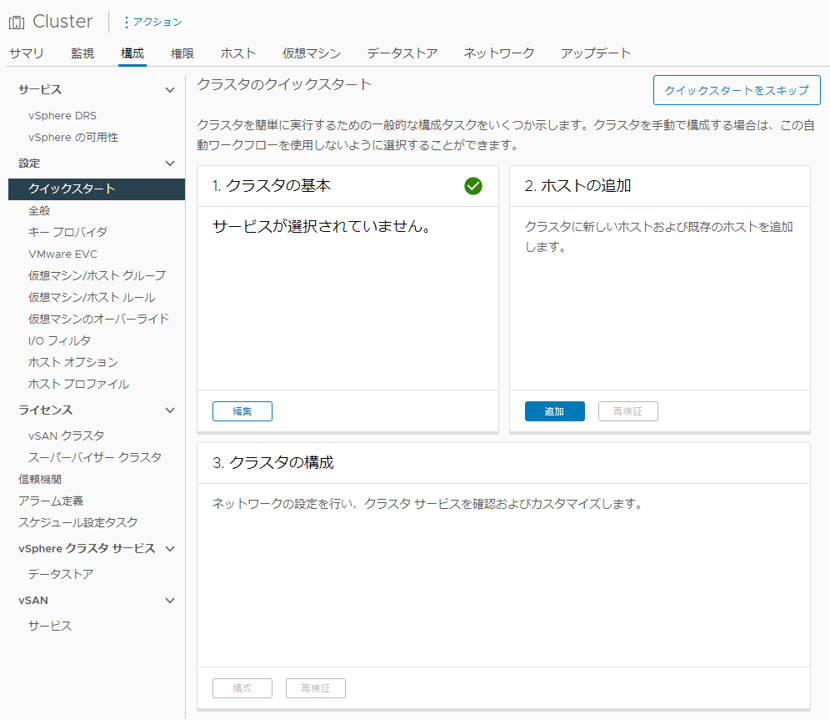The image size is (830, 720).
Task: Click 再検証 button in ホストの追加 card
Action: 628,411
